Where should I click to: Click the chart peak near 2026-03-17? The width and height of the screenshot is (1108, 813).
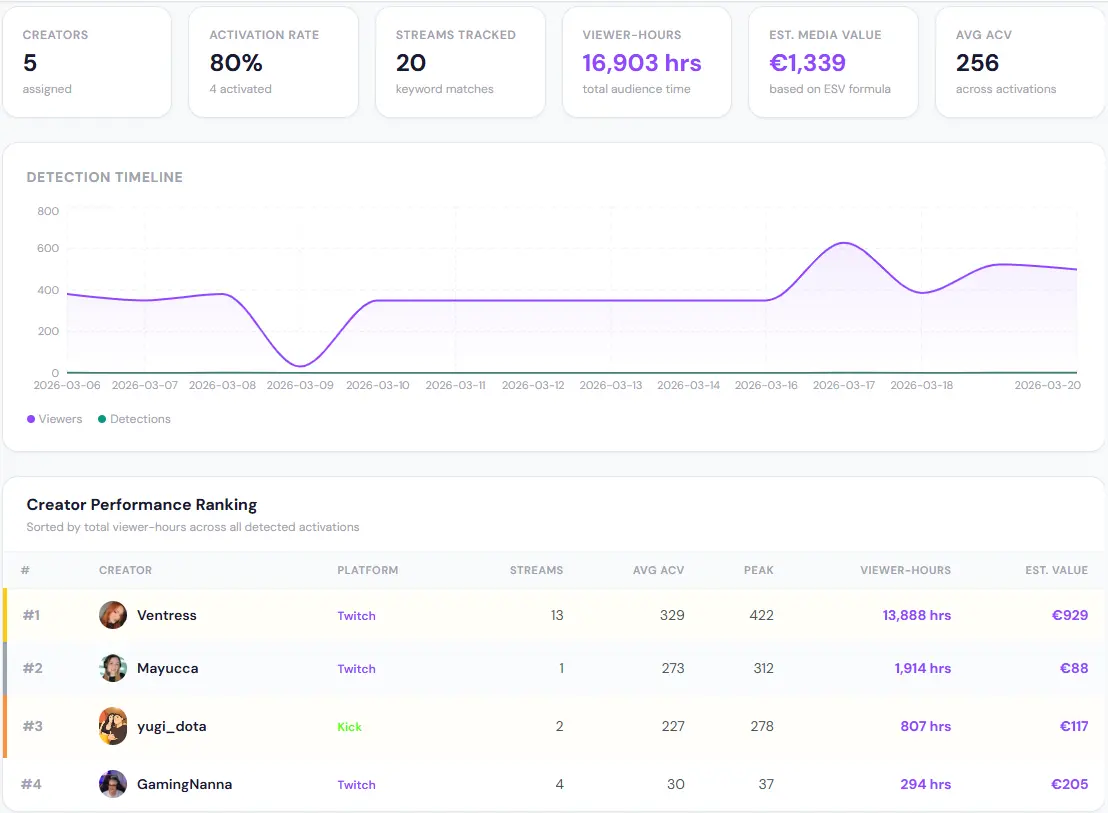[843, 241]
